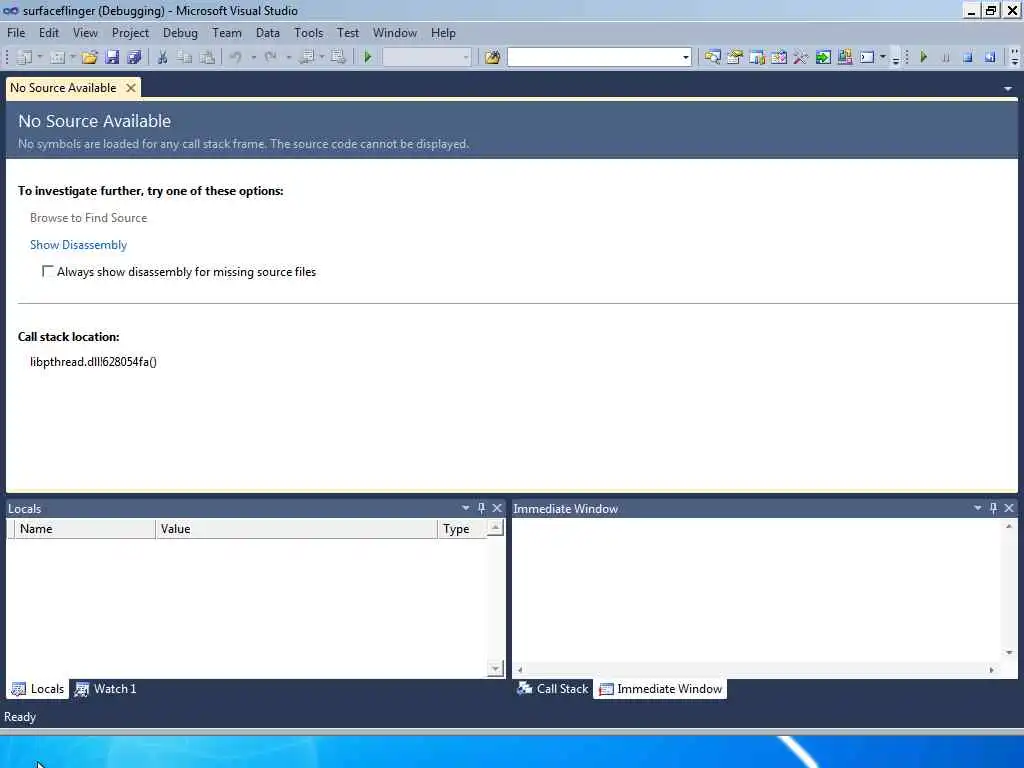Click the Navigate Forward icon
Image resolution: width=1024 pixels, height=768 pixels.
coord(338,57)
